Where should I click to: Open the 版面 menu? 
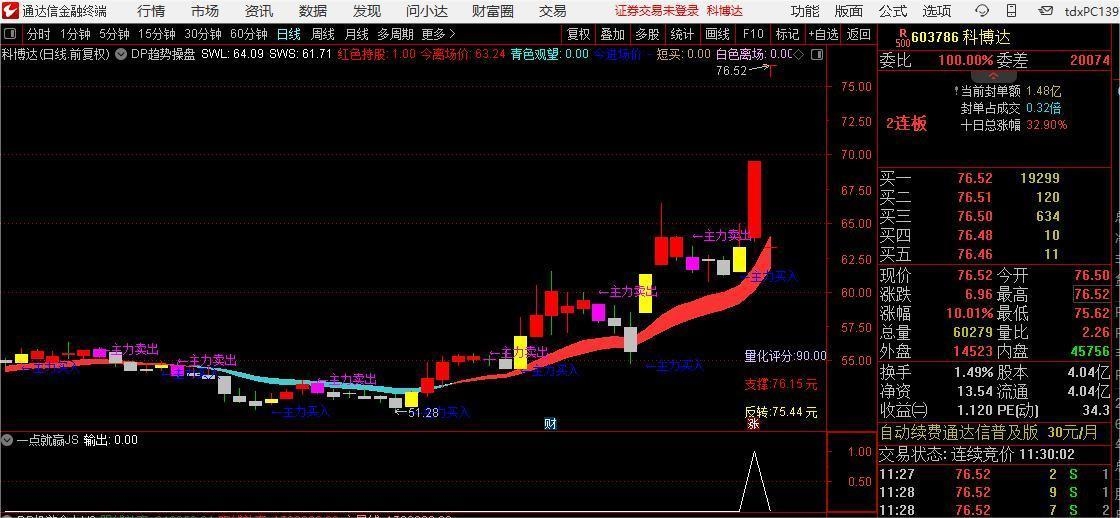[x=849, y=11]
